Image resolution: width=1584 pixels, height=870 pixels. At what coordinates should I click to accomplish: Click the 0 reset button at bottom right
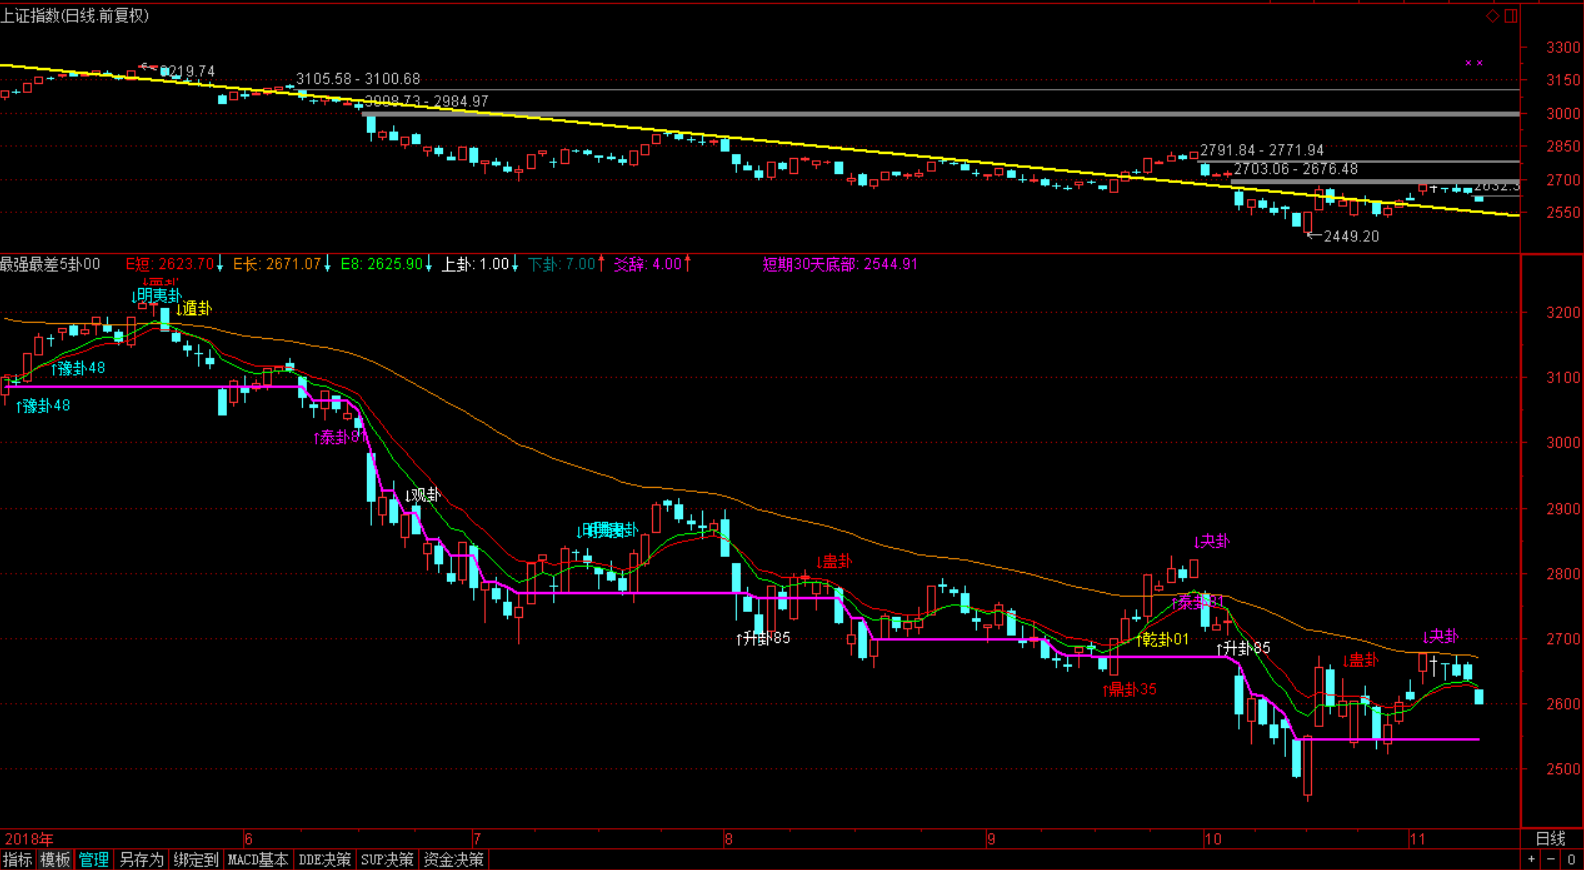[1571, 860]
